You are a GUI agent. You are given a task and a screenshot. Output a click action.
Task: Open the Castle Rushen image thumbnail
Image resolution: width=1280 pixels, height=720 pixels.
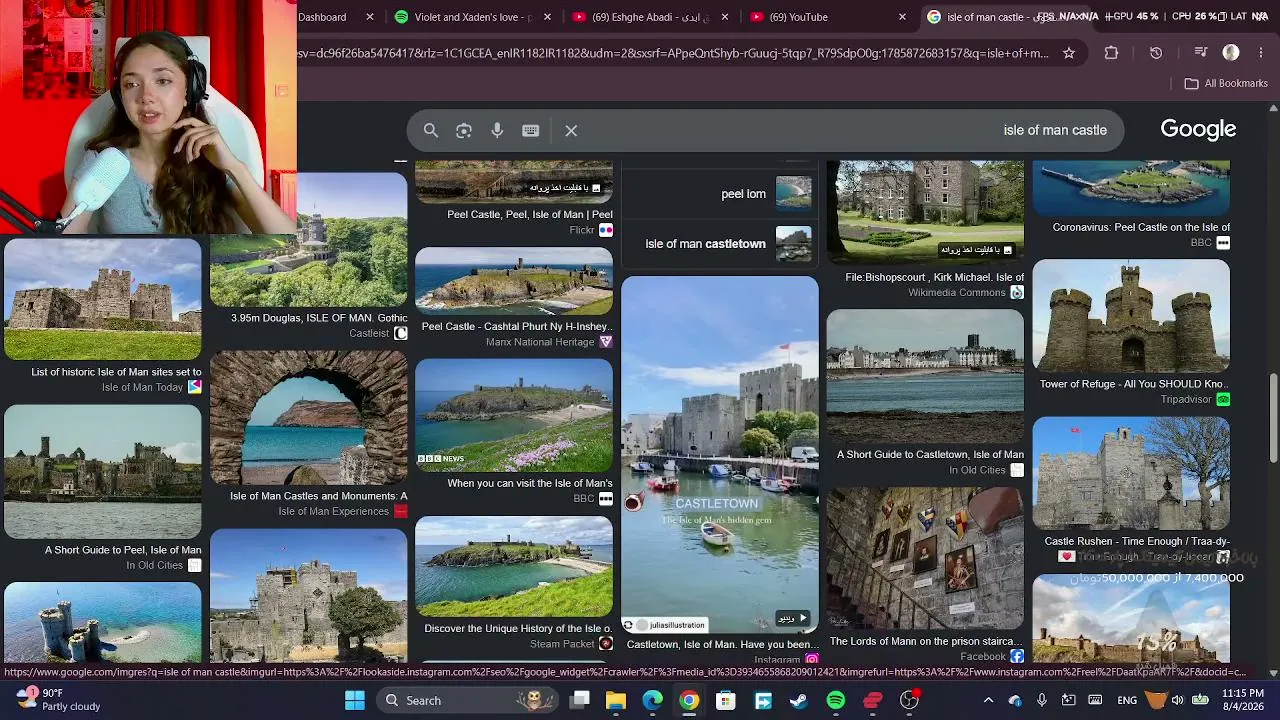[1131, 473]
